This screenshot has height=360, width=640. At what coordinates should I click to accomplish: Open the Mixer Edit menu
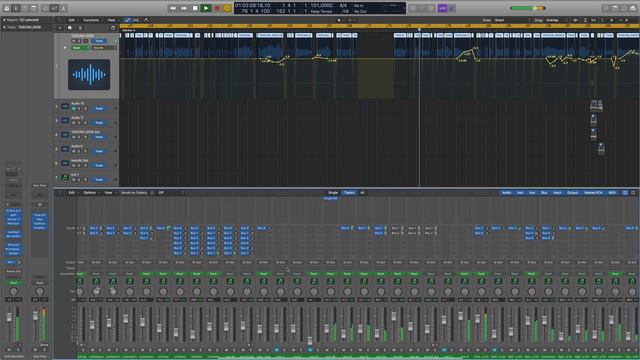coord(71,193)
